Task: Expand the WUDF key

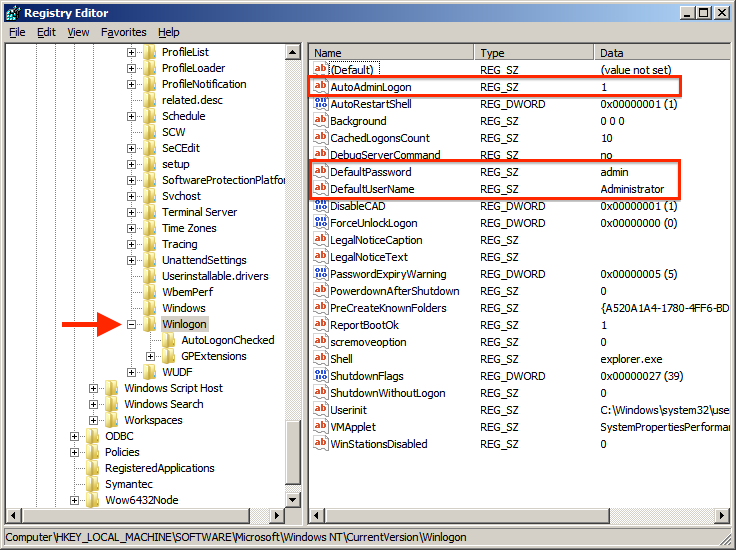Action: click(131, 373)
